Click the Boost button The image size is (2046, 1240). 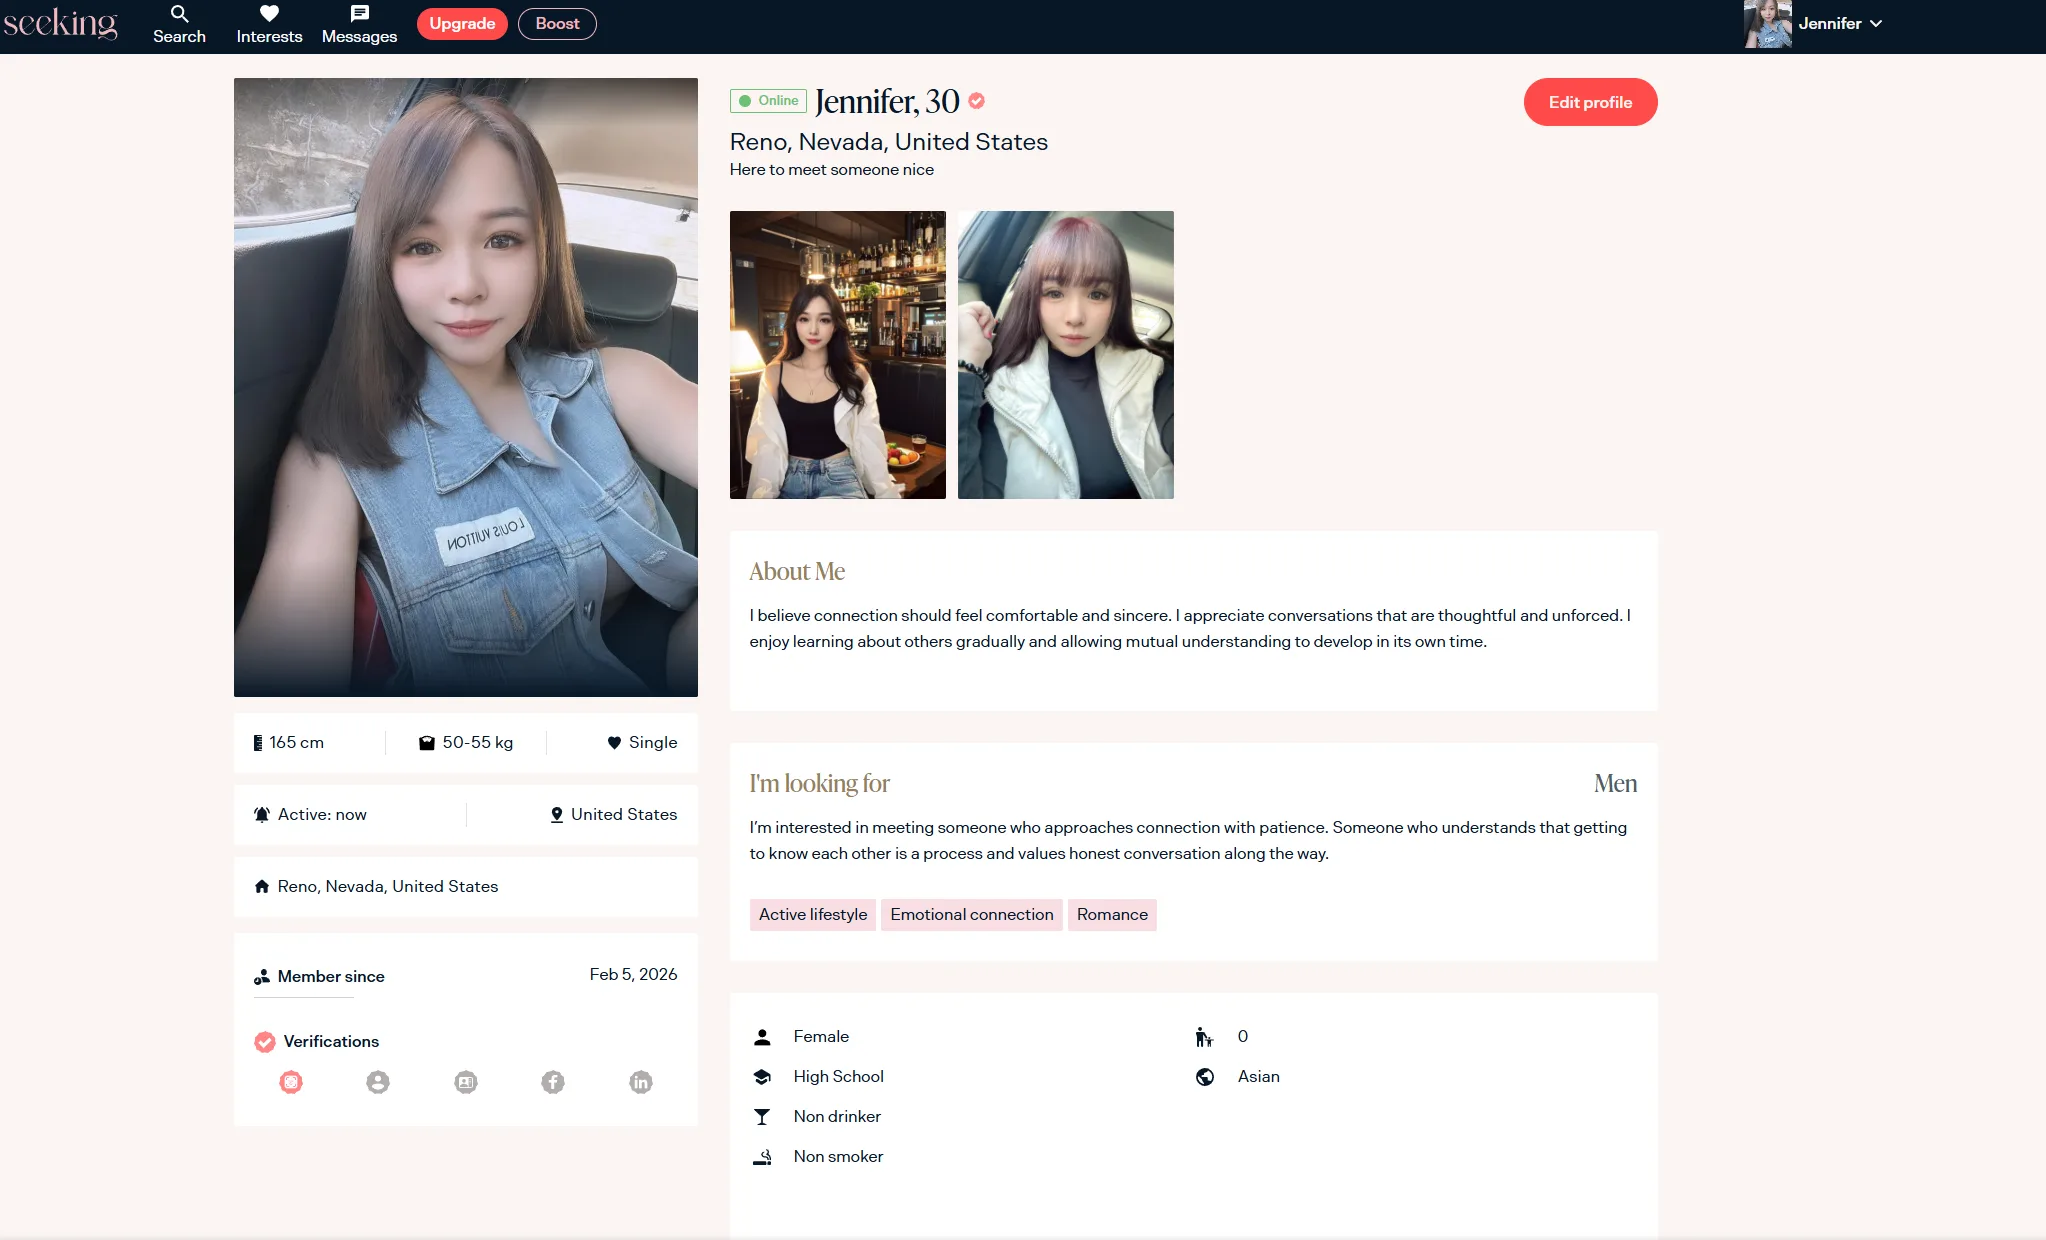point(557,24)
